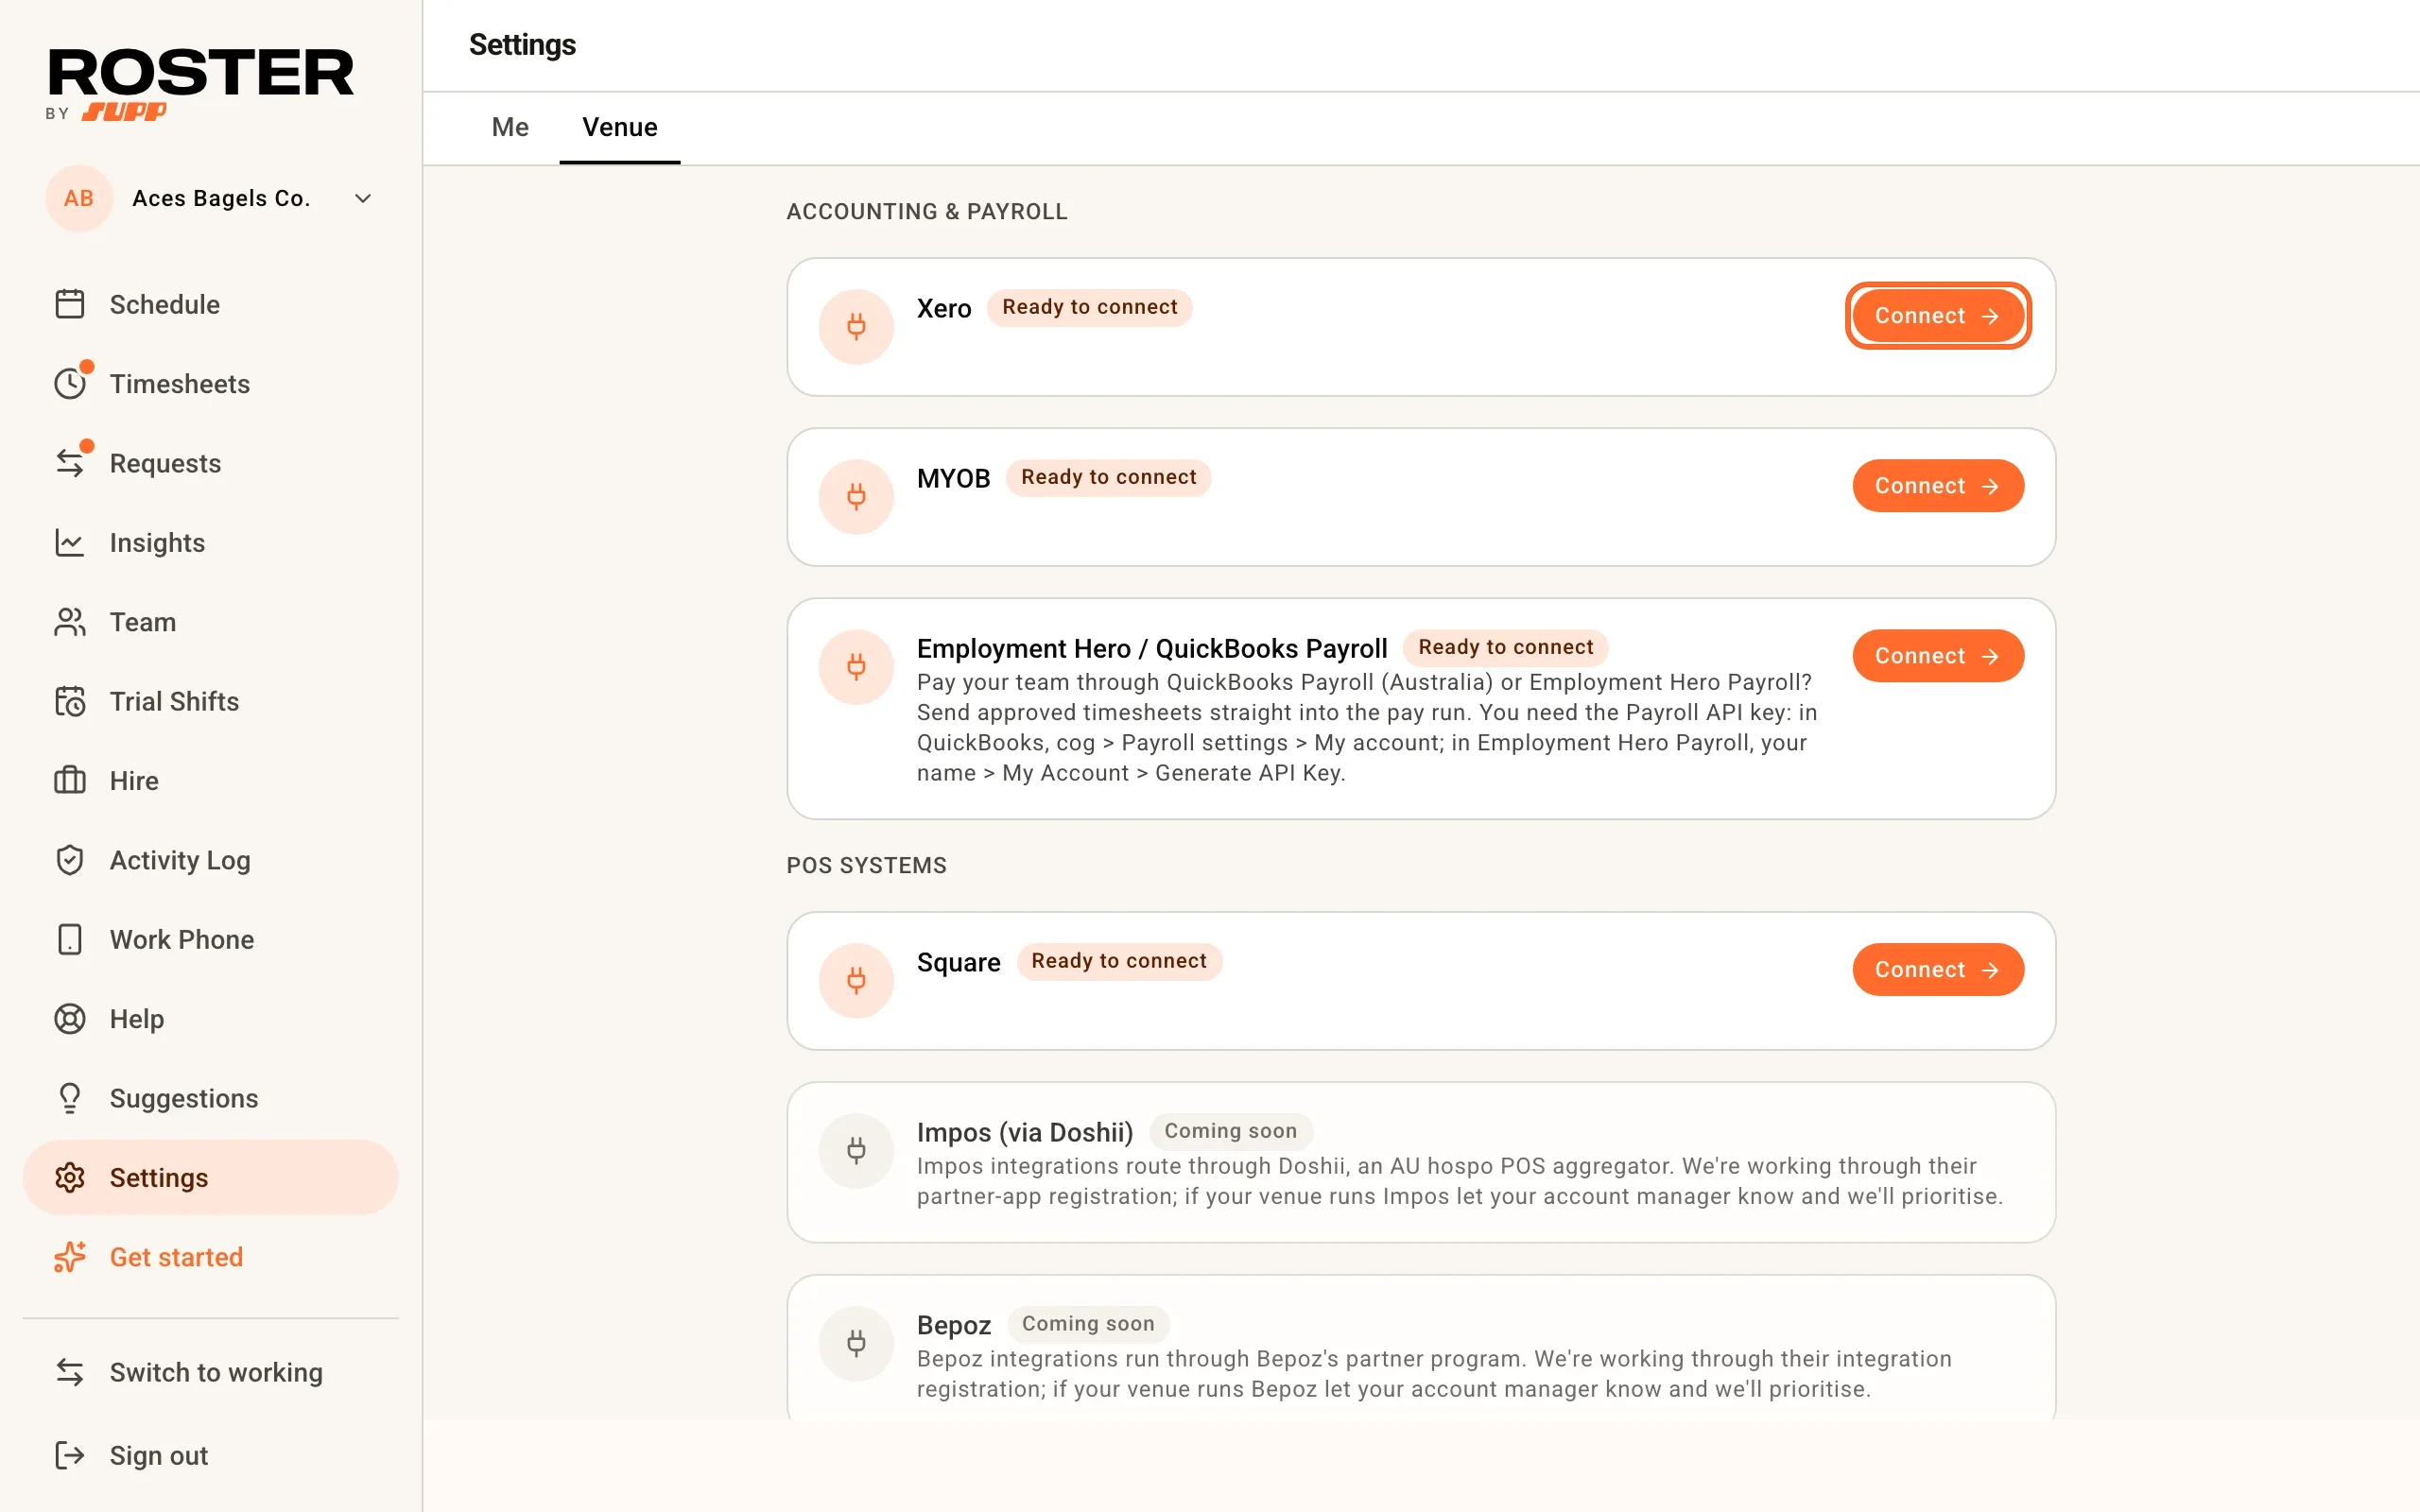Connect the MYOB integration
Screen dimensions: 2420x1512
1938,486
